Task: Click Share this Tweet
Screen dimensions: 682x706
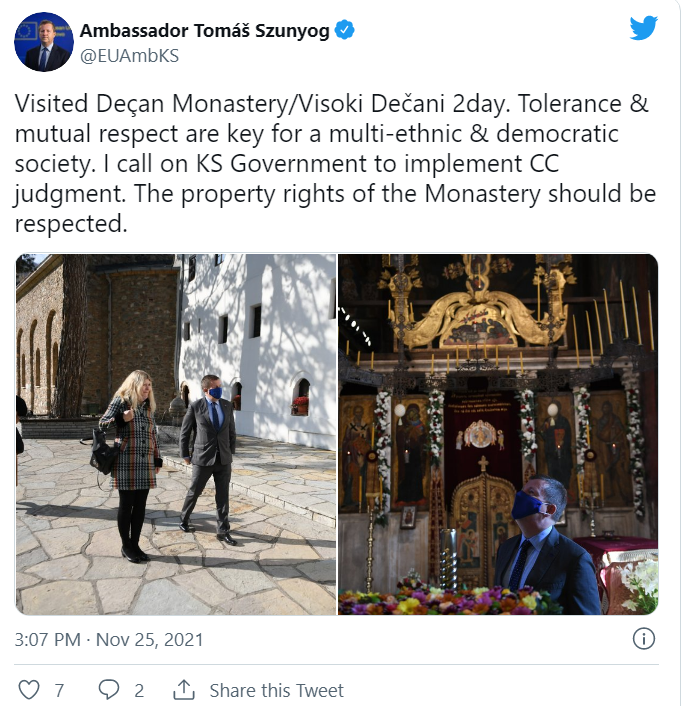Action: click(276, 690)
